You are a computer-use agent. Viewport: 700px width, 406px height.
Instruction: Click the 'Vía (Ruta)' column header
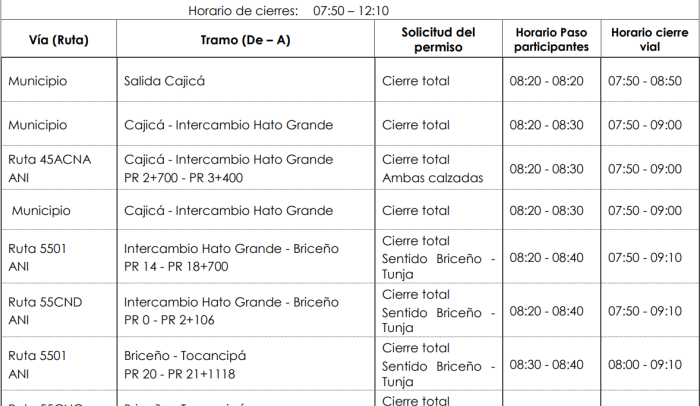pos(58,40)
